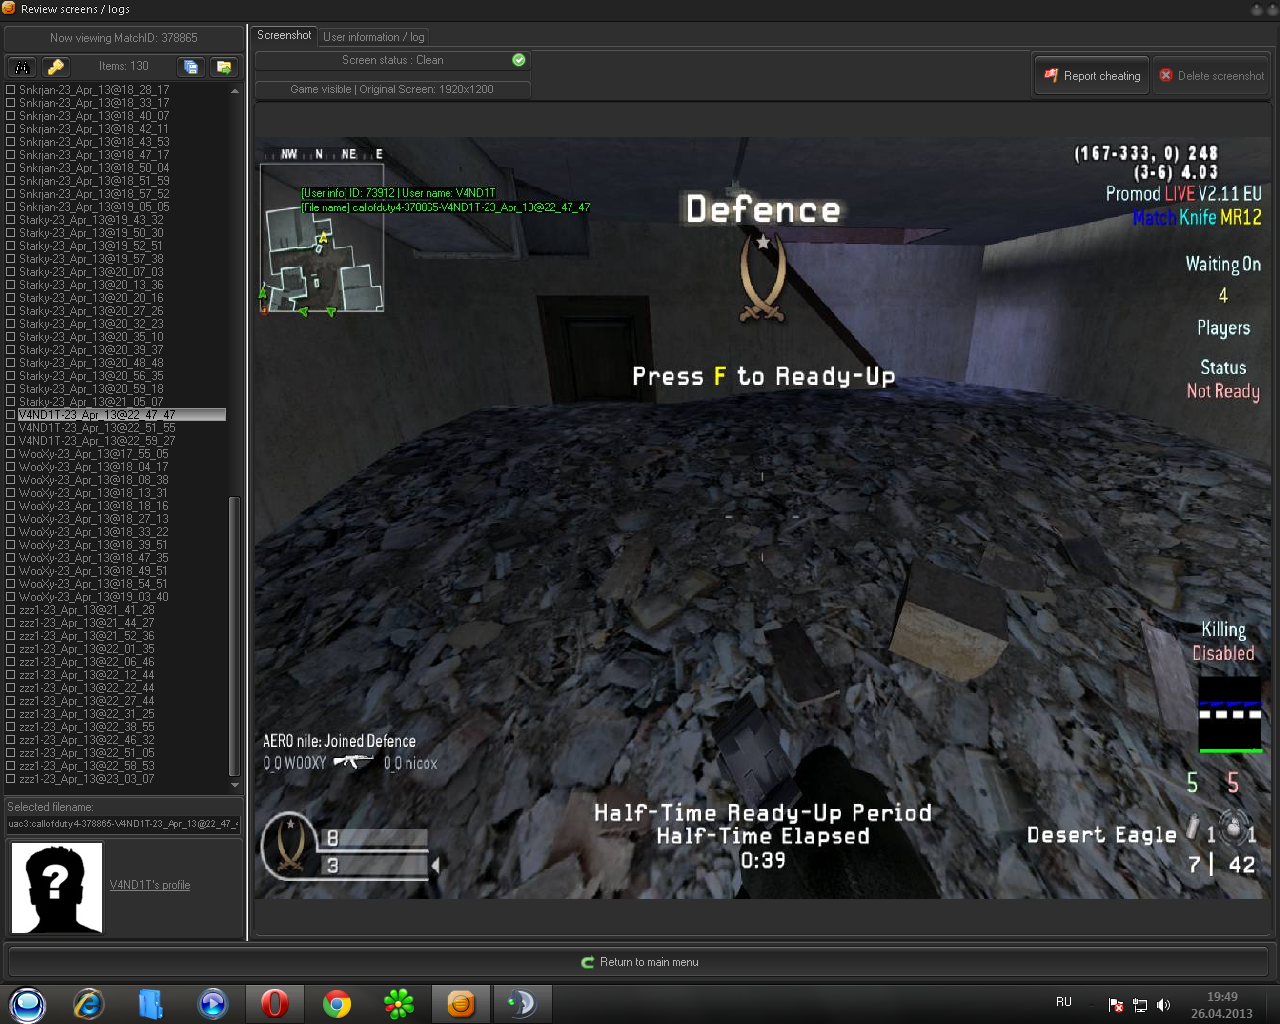This screenshot has width=1280, height=1024.
Task: Open Google Chrome from the taskbar
Action: point(337,1003)
